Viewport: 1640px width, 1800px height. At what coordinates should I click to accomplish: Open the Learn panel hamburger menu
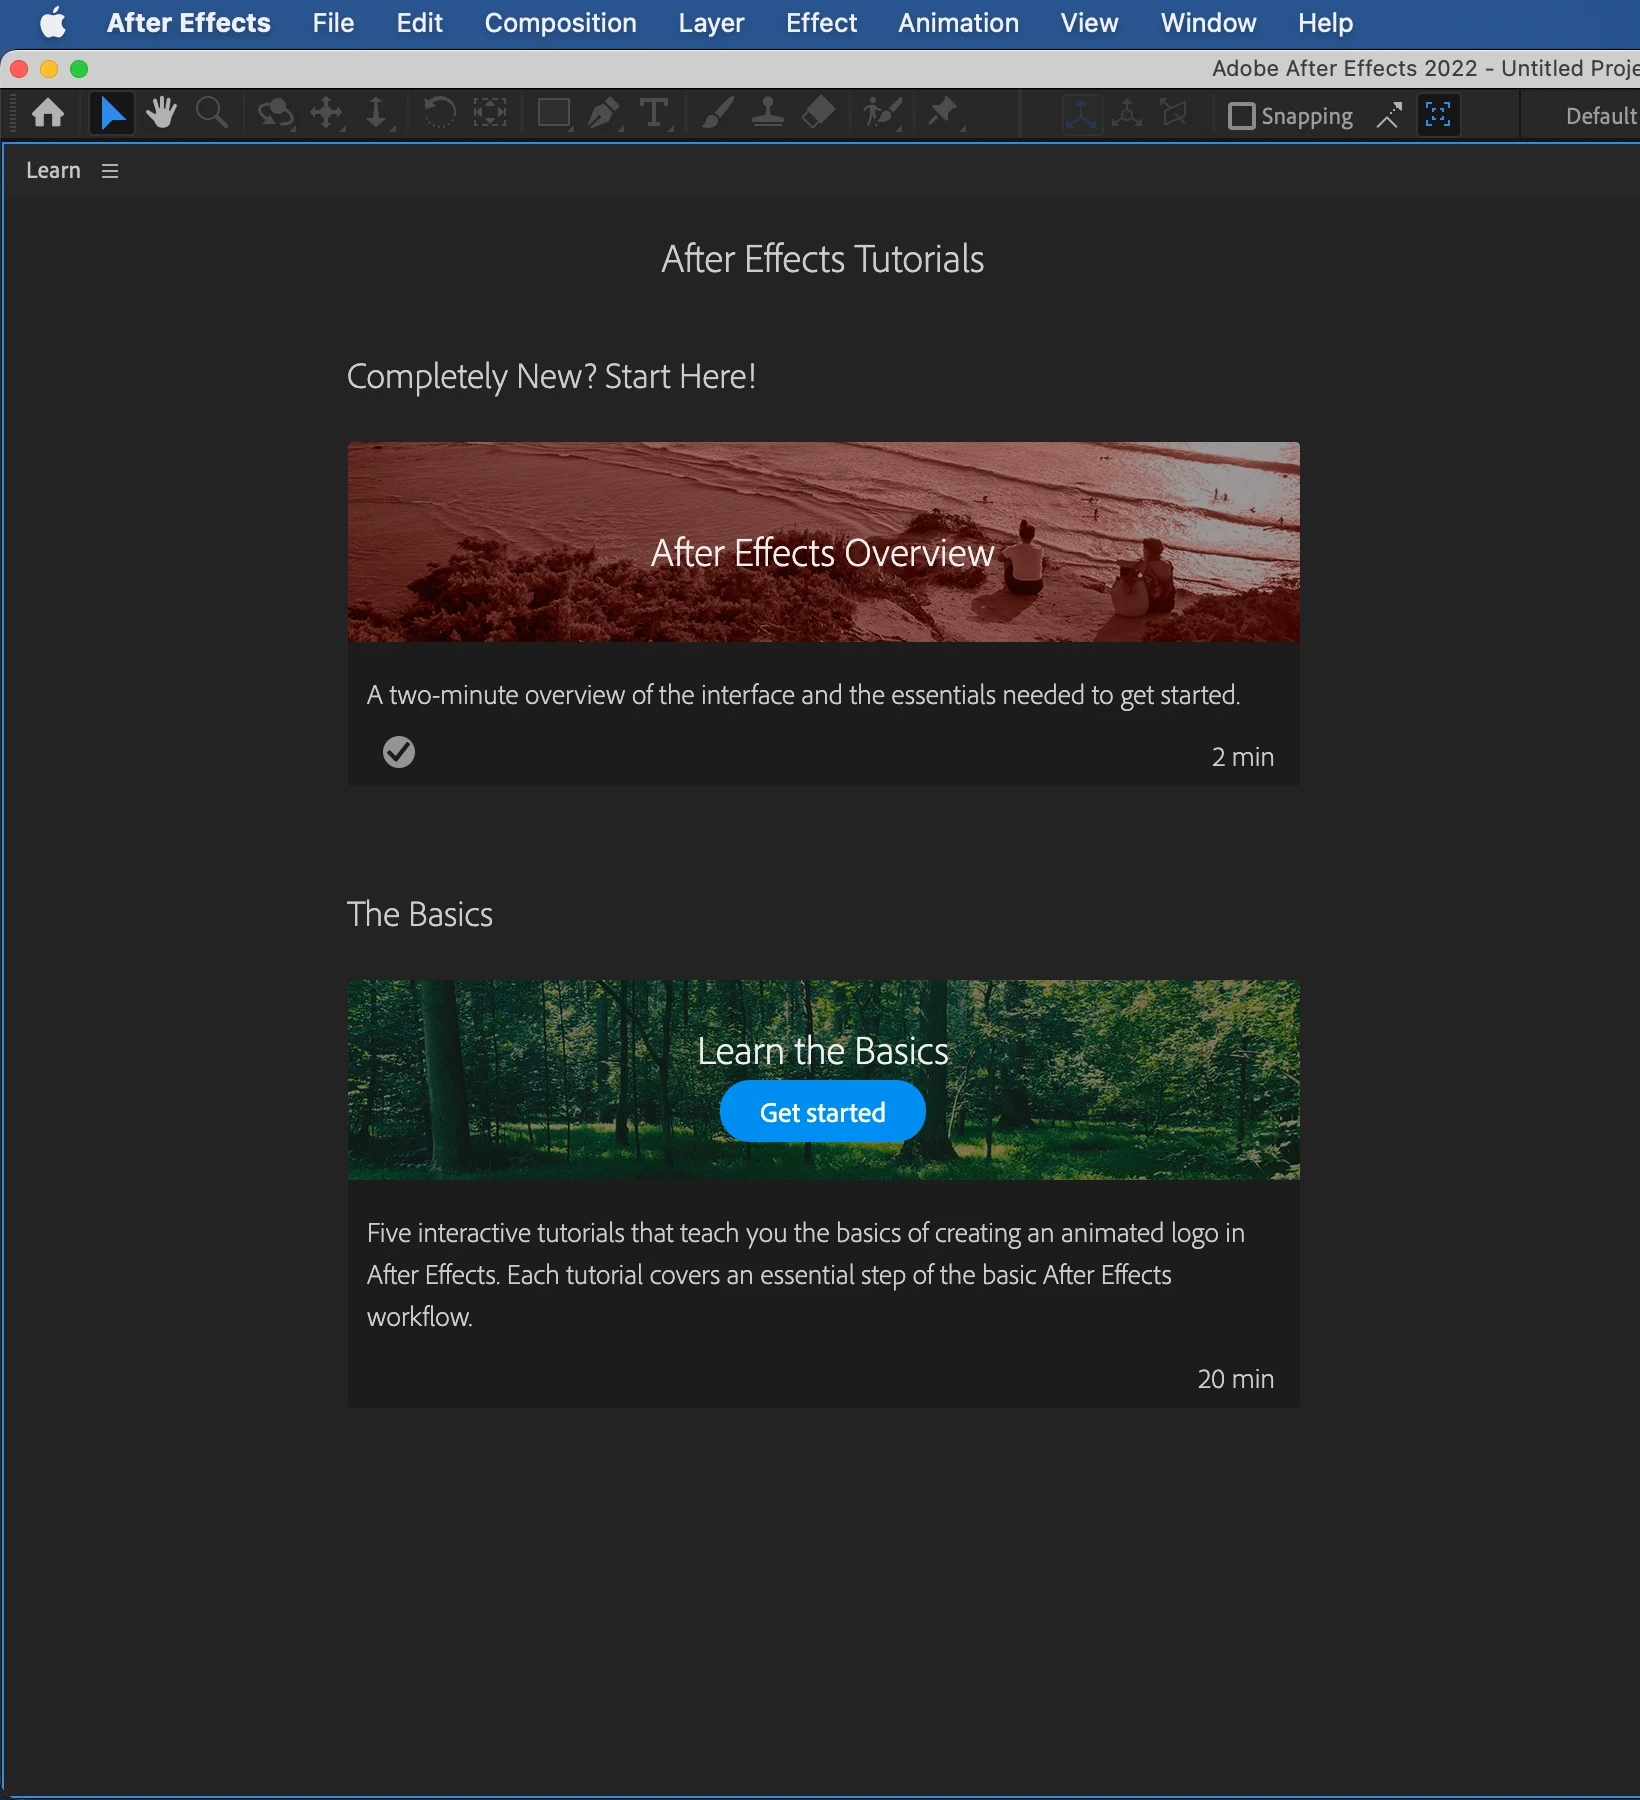[x=110, y=171]
